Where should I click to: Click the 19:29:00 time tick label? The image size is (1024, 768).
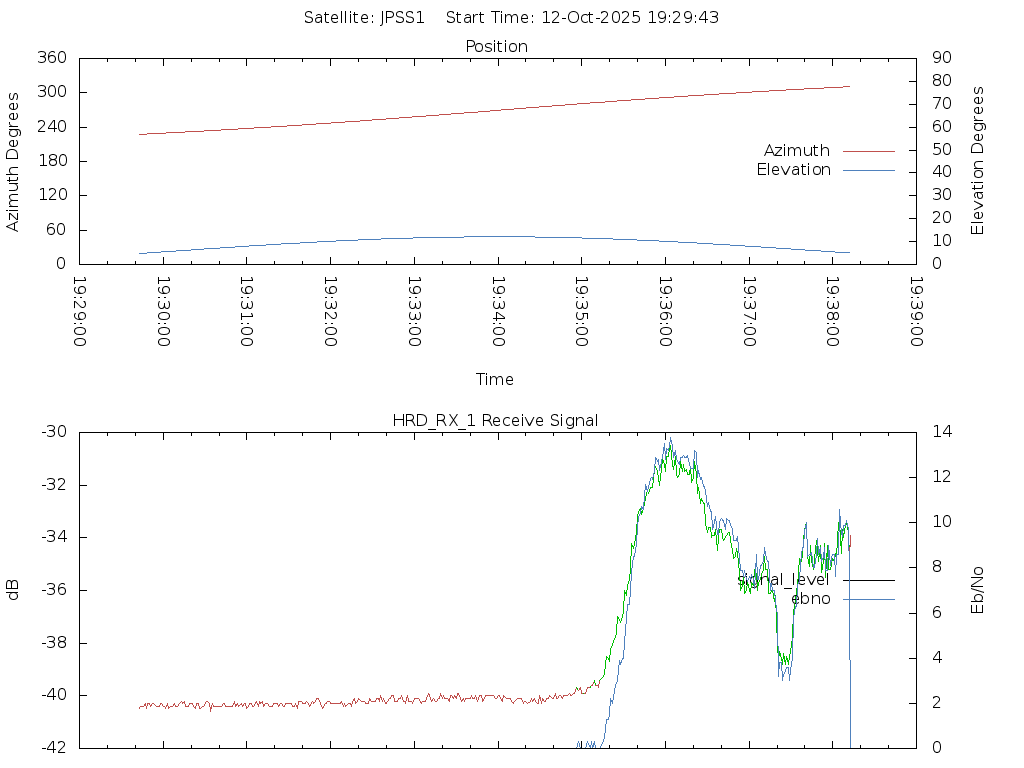(x=80, y=312)
